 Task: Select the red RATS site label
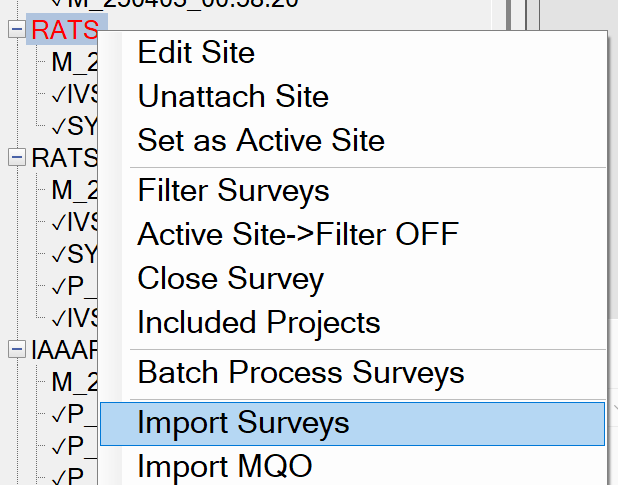[64, 30]
